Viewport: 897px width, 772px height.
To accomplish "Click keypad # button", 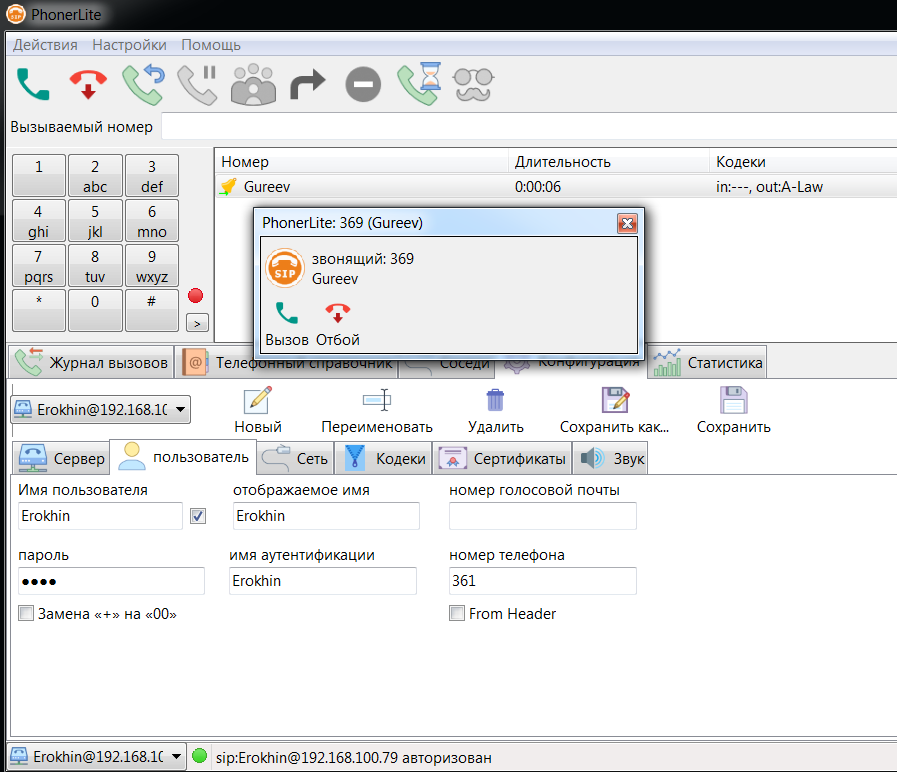I will (x=152, y=310).
